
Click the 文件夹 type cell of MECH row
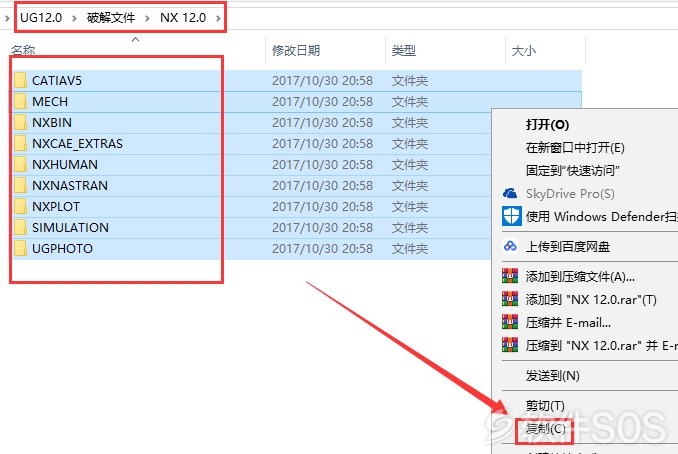click(409, 102)
